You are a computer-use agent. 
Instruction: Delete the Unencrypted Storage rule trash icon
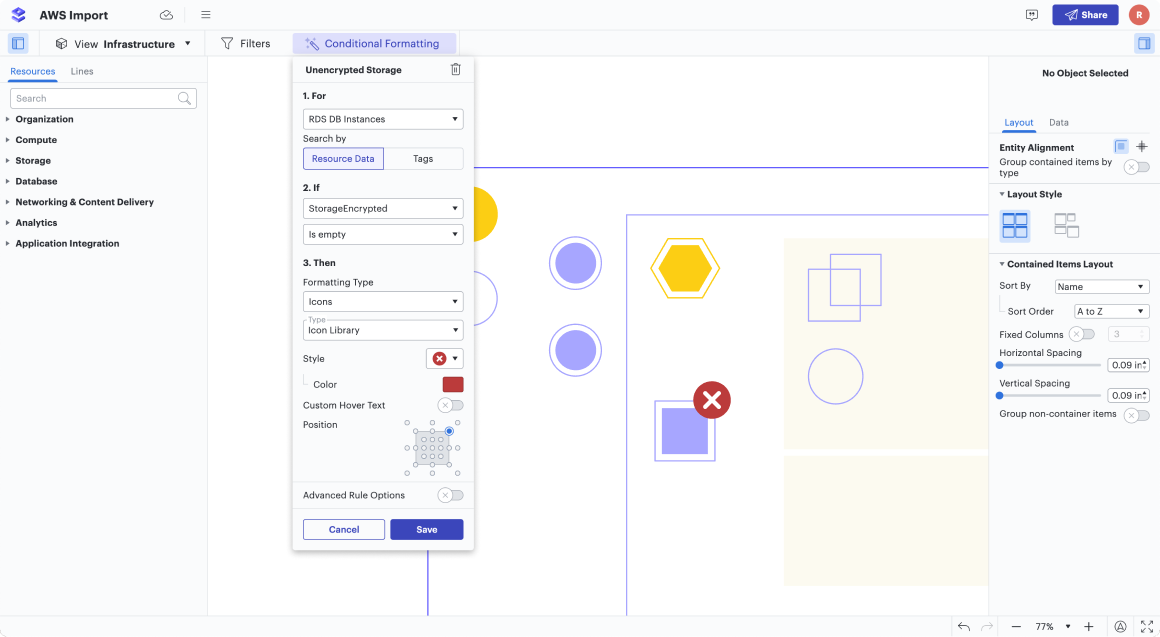pyautogui.click(x=456, y=70)
